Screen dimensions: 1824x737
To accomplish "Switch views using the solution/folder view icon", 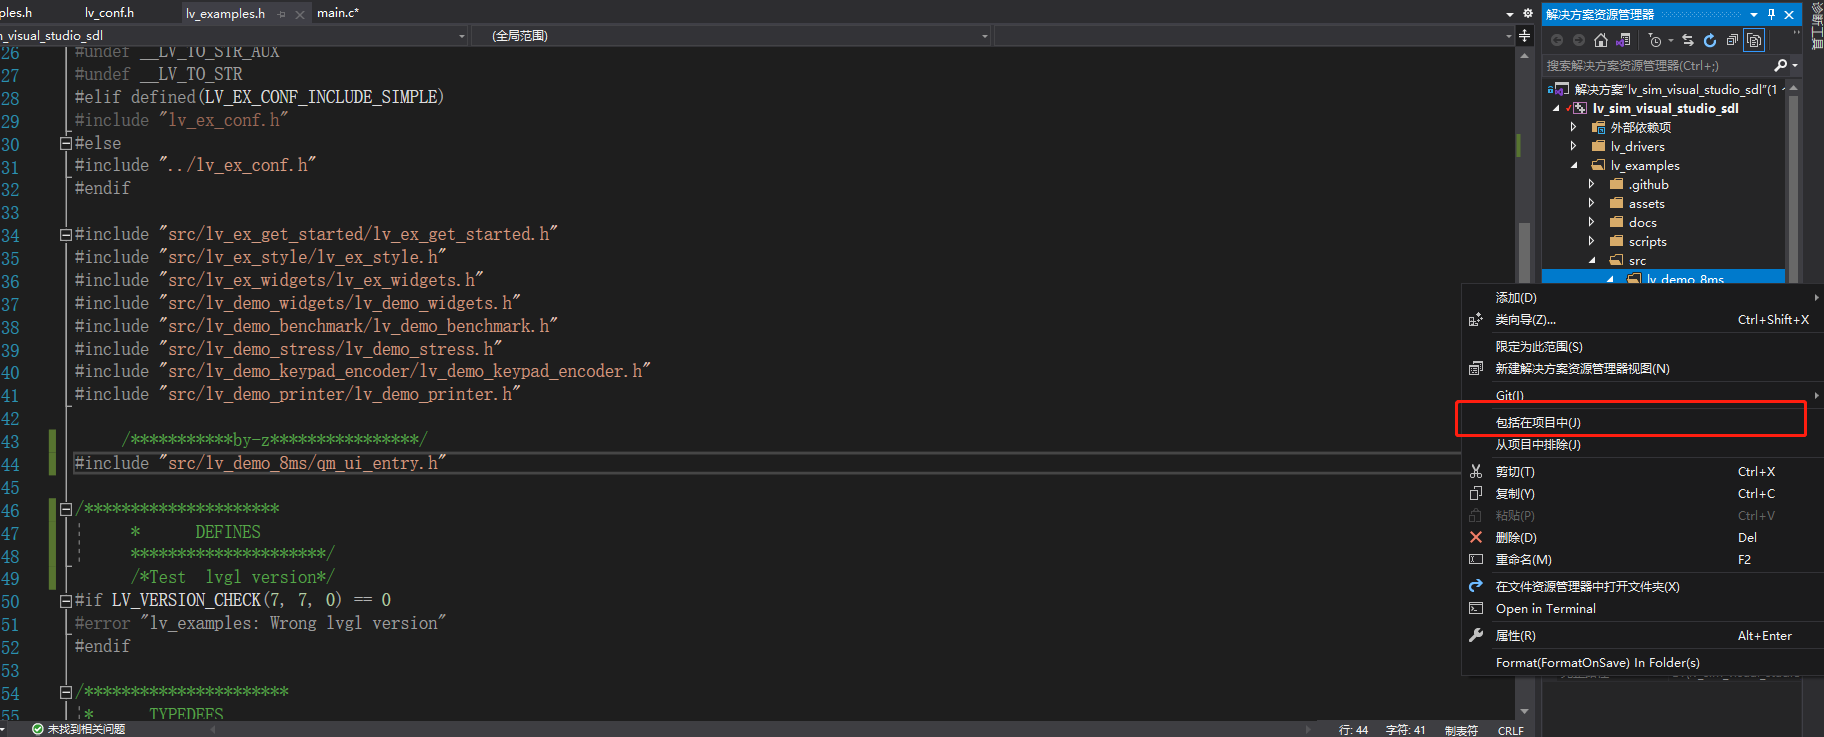I will click(1623, 40).
